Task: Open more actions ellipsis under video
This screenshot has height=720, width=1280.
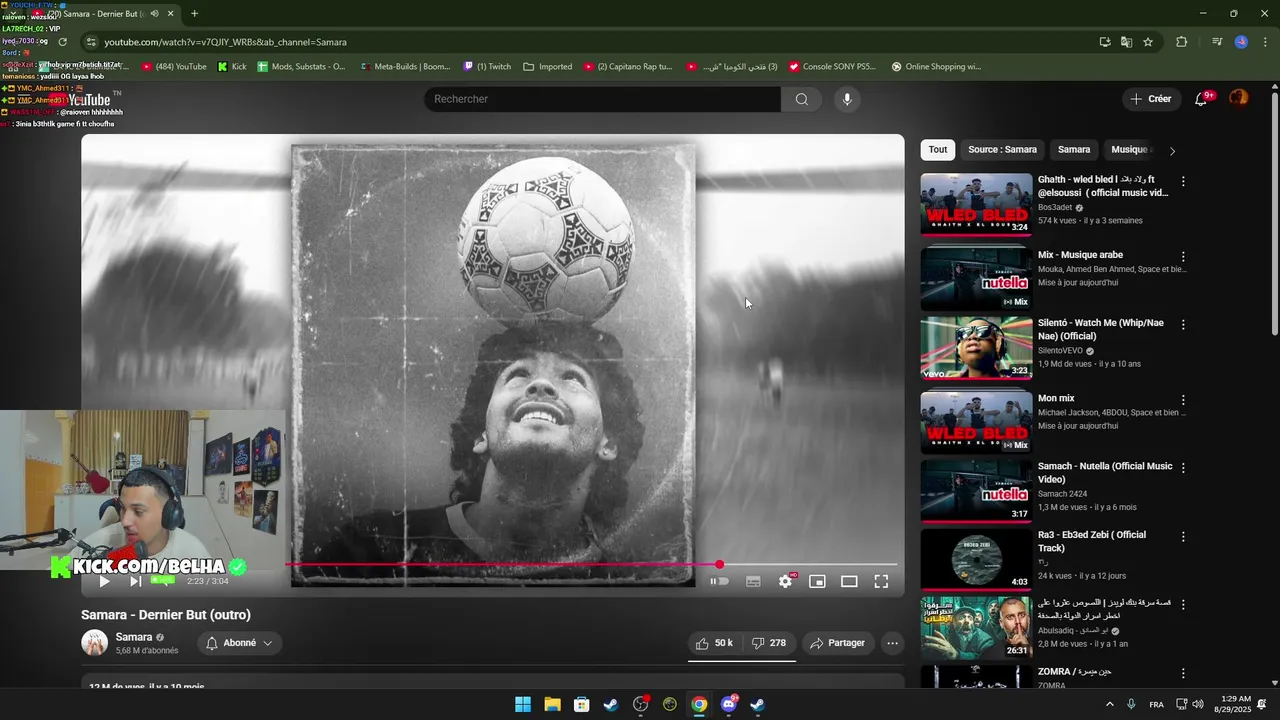Action: 892,643
